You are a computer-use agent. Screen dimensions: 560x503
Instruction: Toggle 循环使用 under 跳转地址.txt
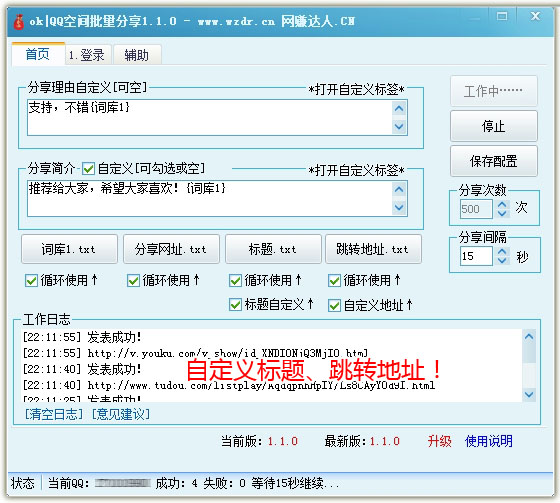[334, 280]
